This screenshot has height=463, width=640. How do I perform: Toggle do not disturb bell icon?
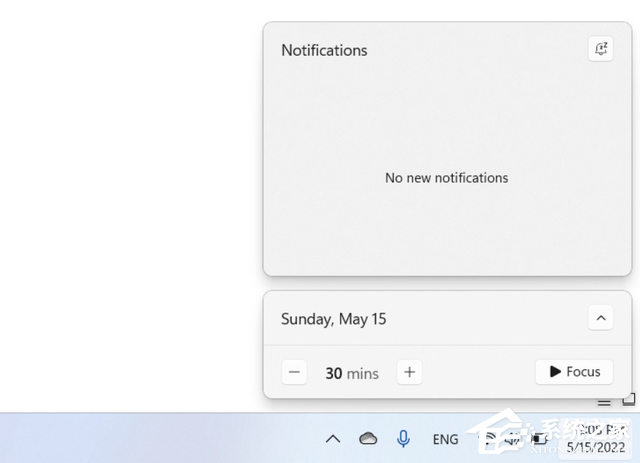600,49
